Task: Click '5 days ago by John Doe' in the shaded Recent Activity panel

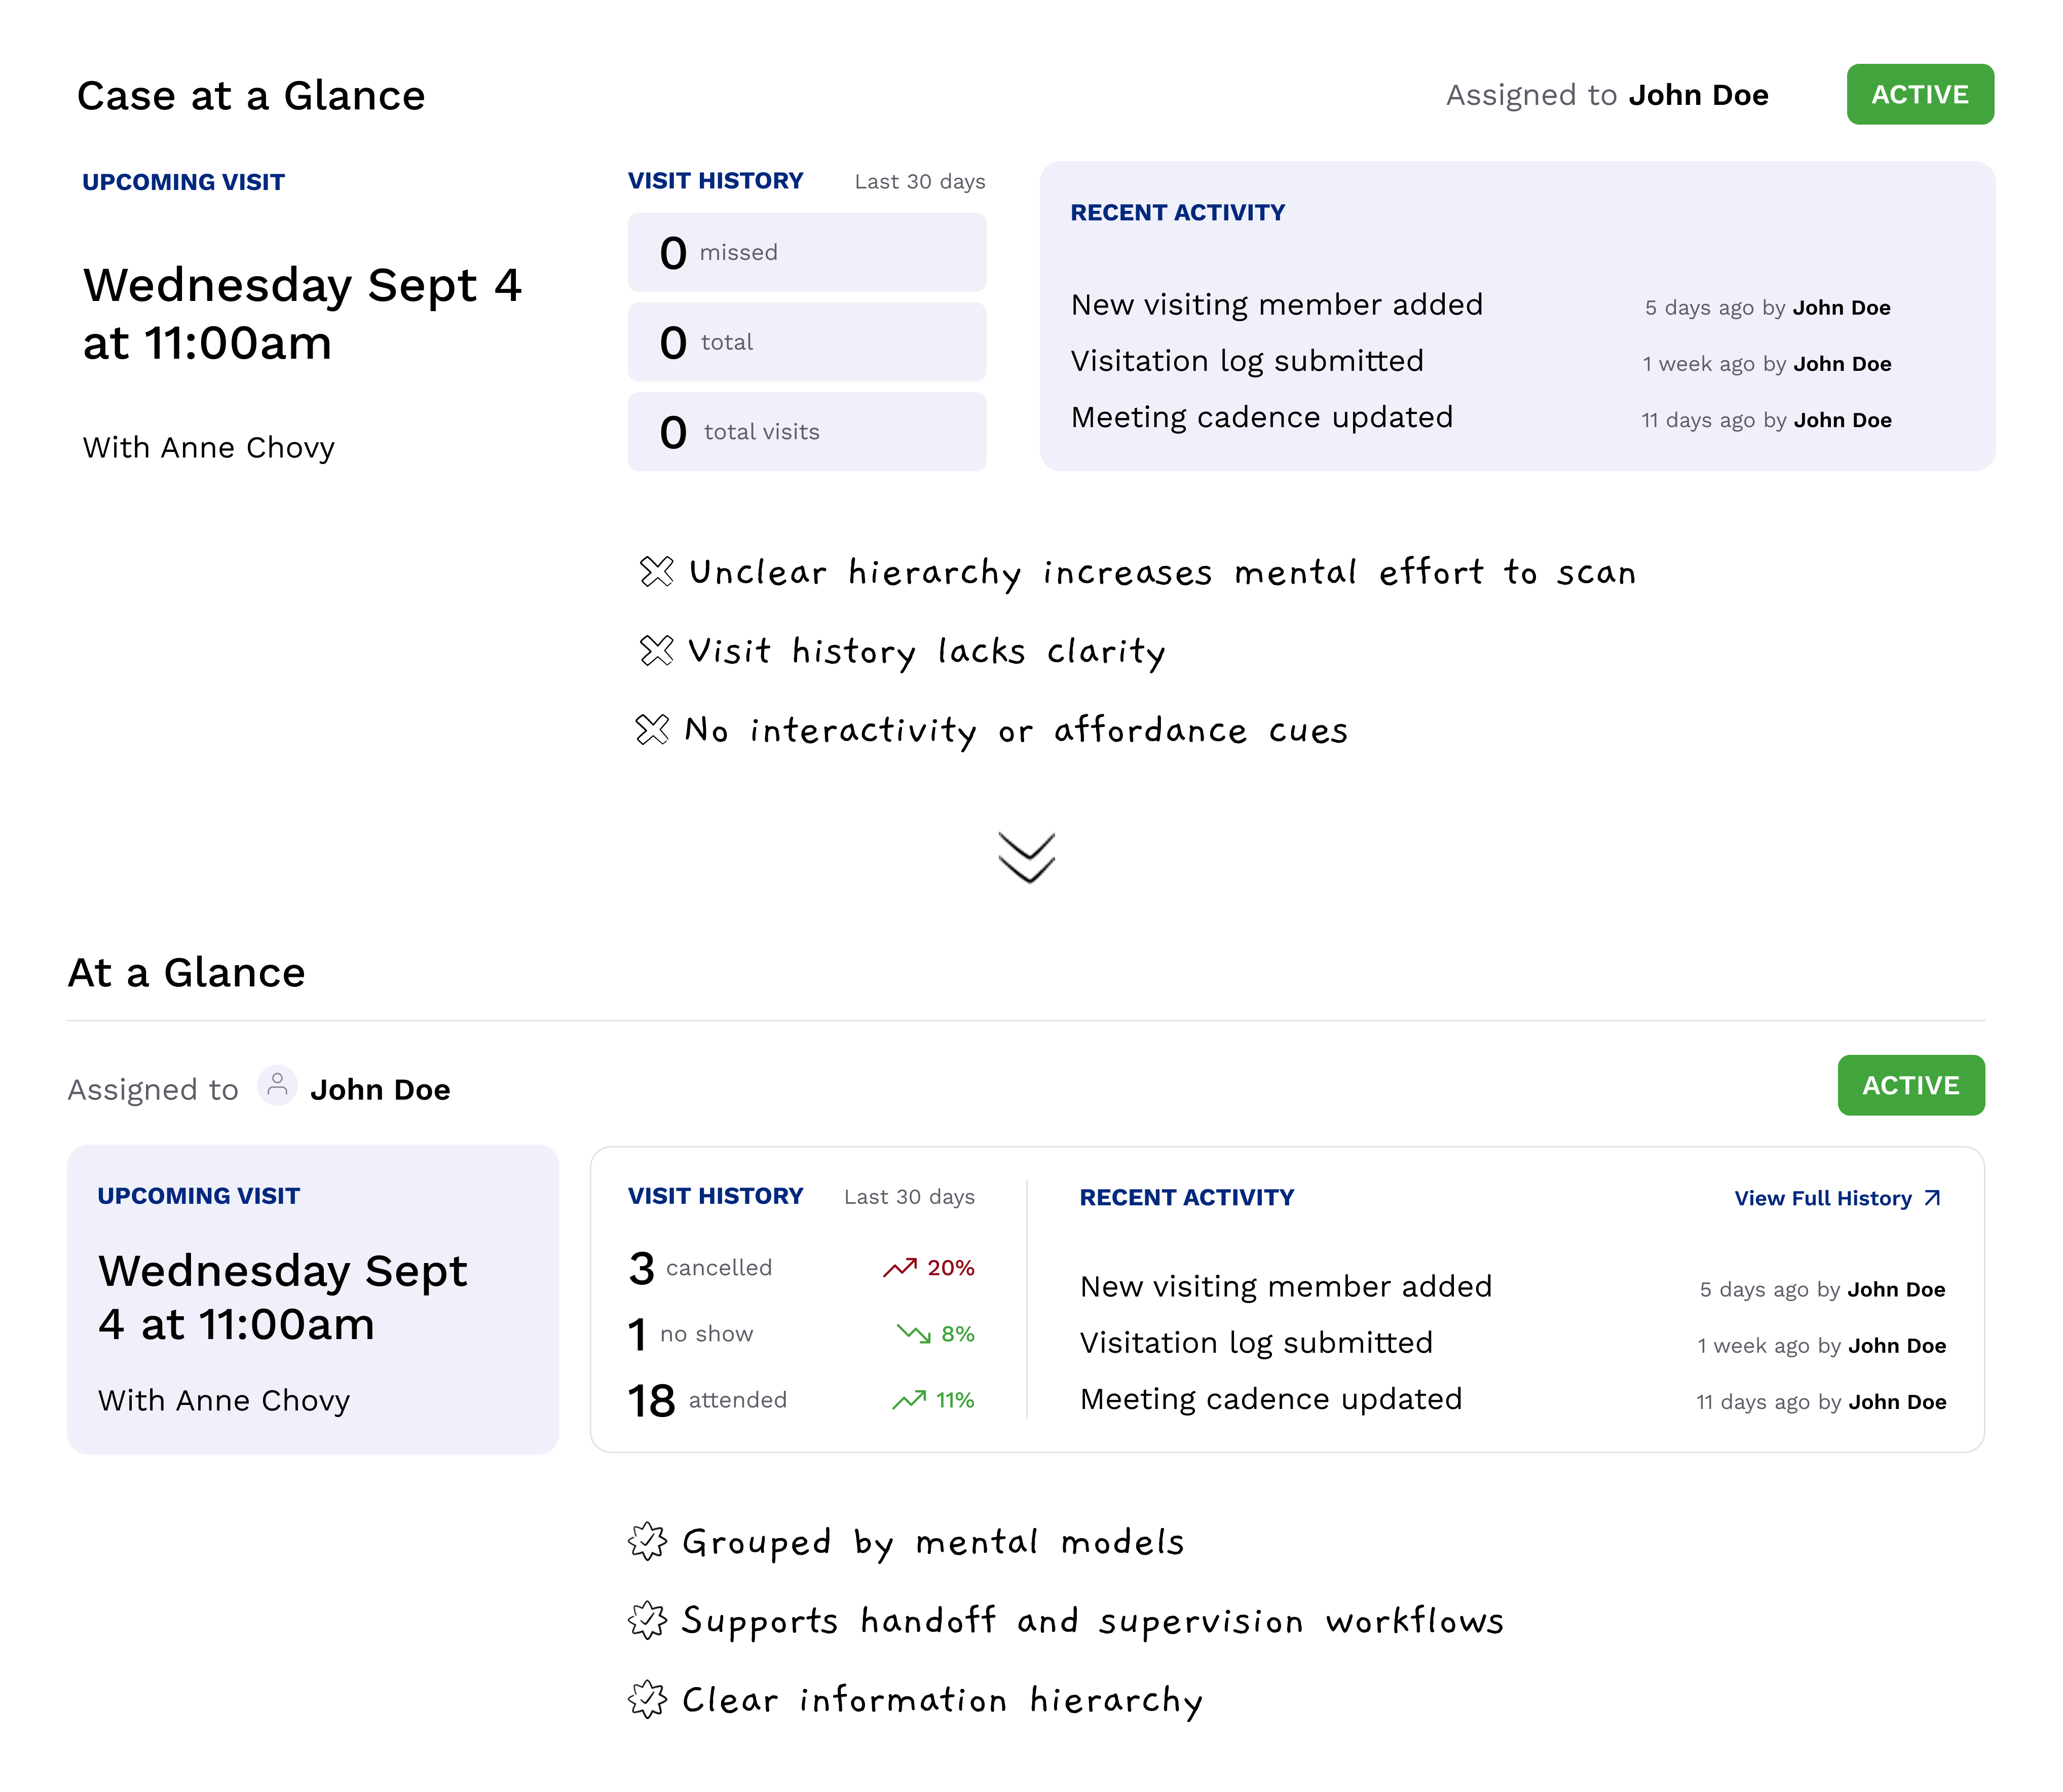Action: click(1767, 308)
